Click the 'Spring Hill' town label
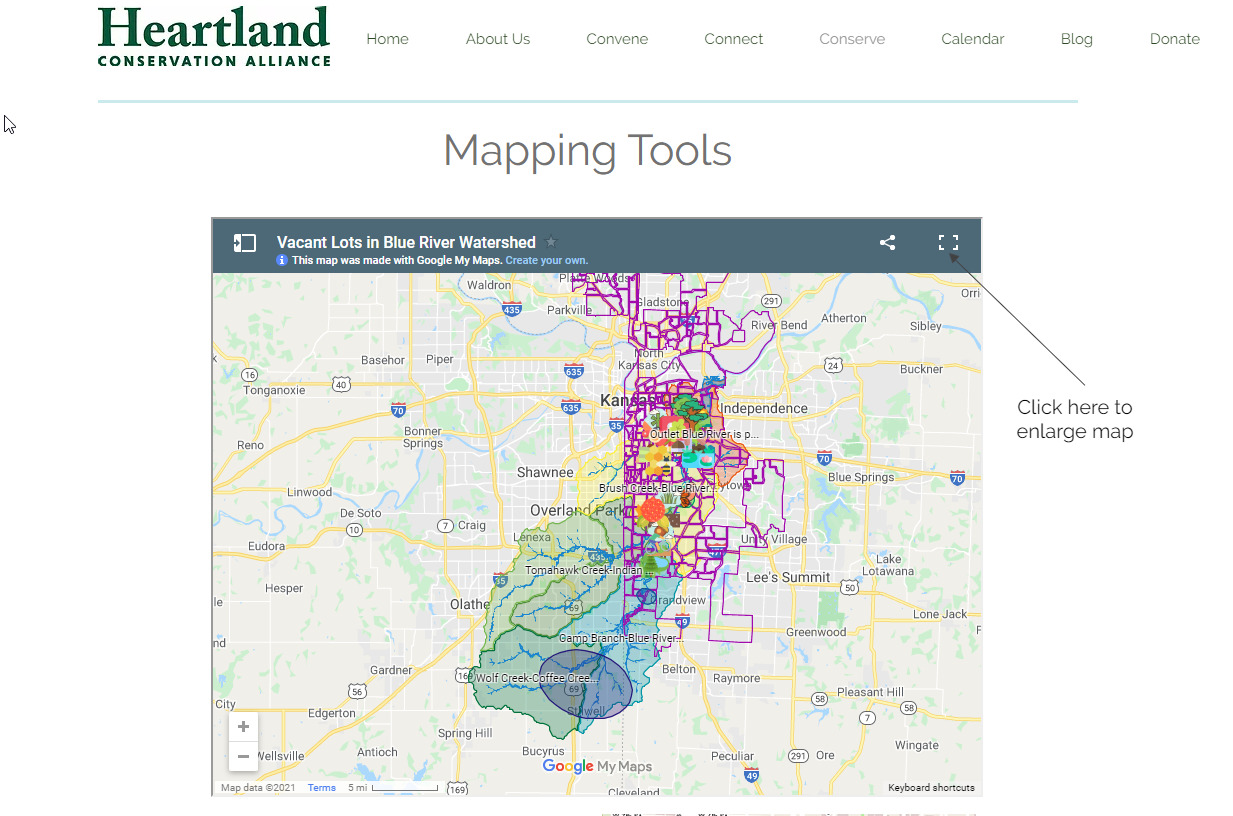The image size is (1233, 816). pyautogui.click(x=465, y=733)
